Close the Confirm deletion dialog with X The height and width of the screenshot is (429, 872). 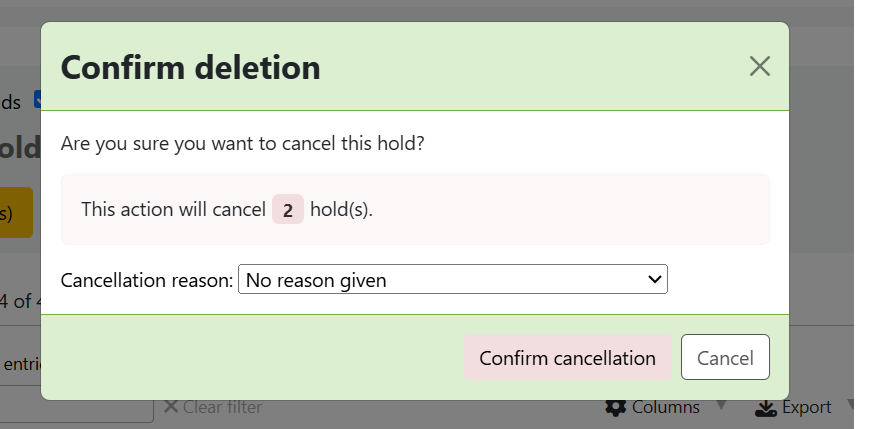pyautogui.click(x=760, y=66)
